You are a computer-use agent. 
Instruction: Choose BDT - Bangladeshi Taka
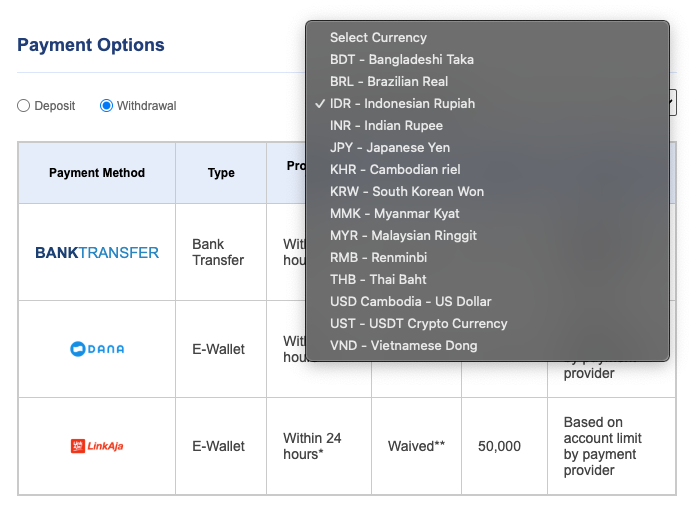pyautogui.click(x=401, y=60)
